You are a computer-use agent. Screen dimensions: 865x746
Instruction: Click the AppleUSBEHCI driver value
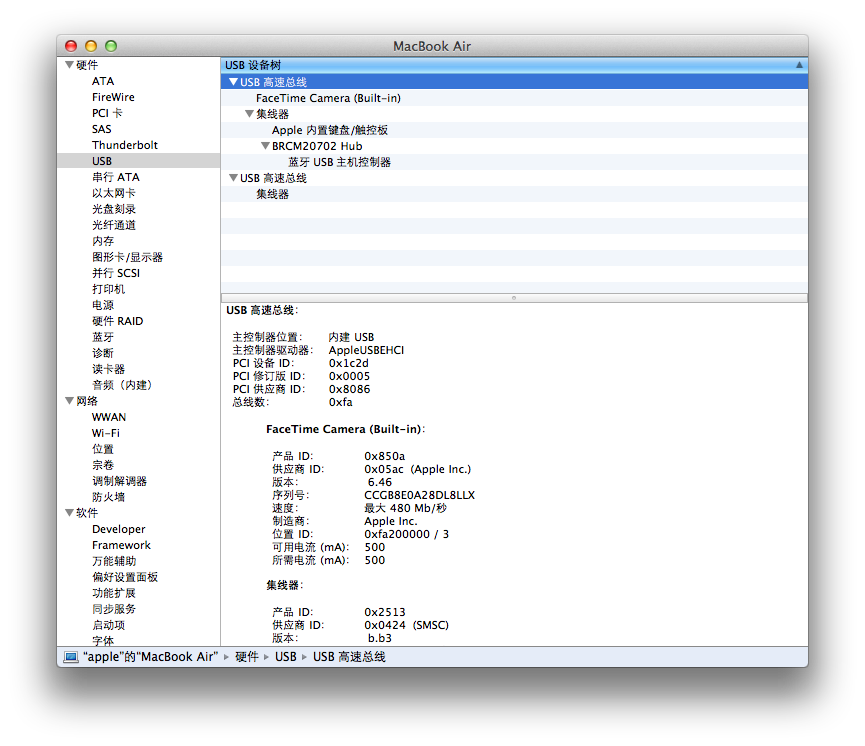click(366, 350)
